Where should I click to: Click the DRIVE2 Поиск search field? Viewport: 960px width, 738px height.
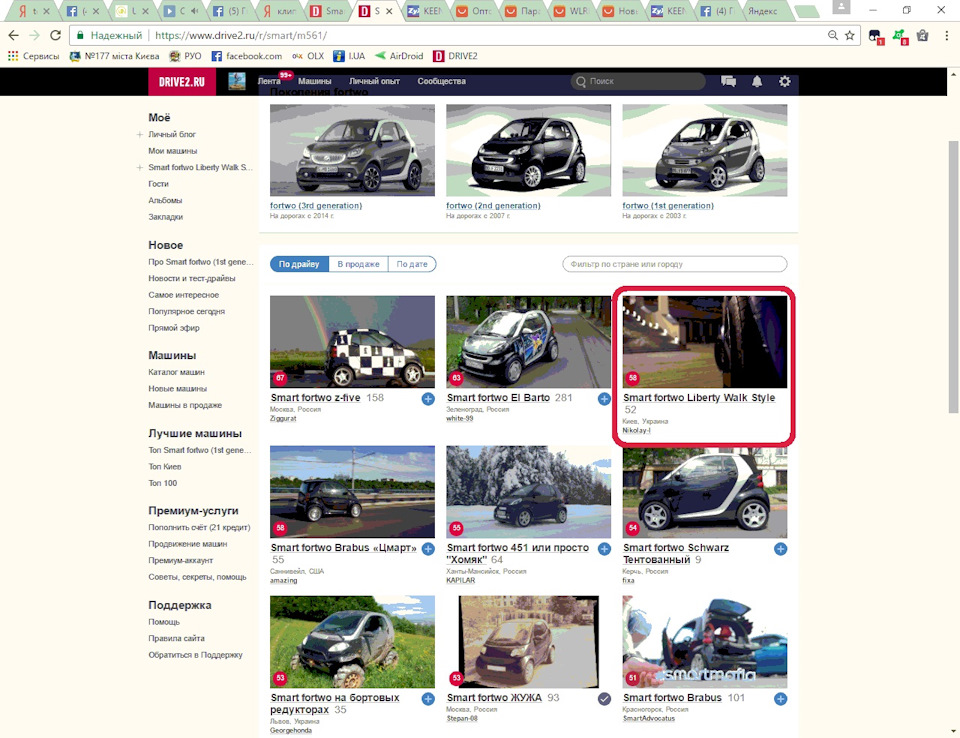[638, 81]
